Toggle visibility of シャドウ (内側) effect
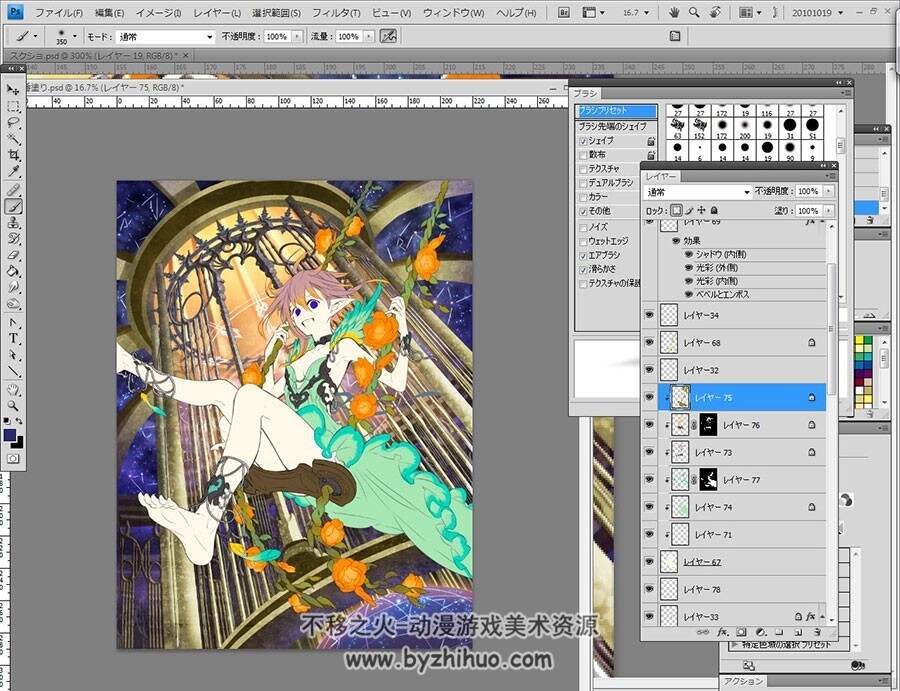900x691 pixels. coord(689,254)
